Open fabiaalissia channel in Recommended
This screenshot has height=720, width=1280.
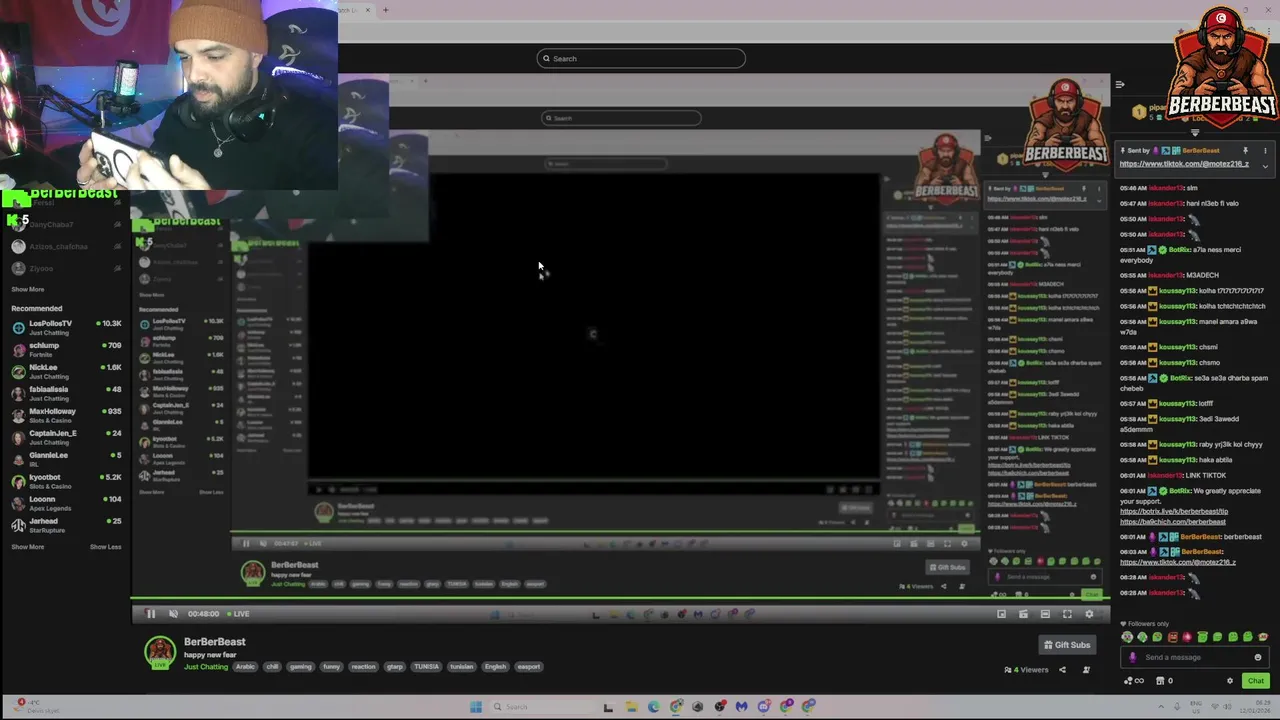[x=66, y=393]
